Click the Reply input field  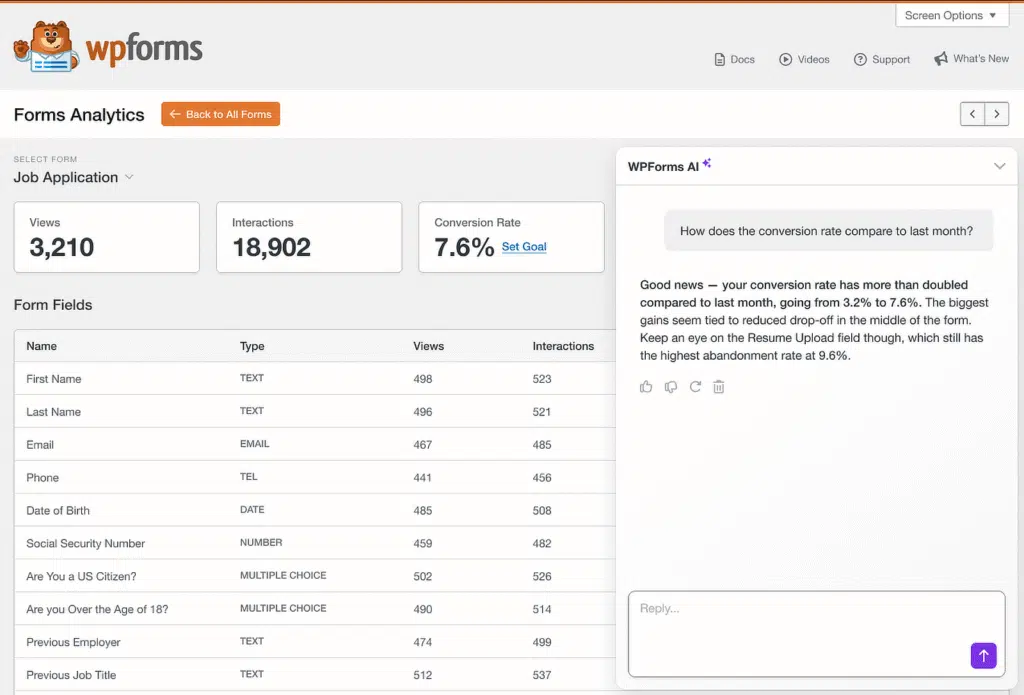click(816, 634)
